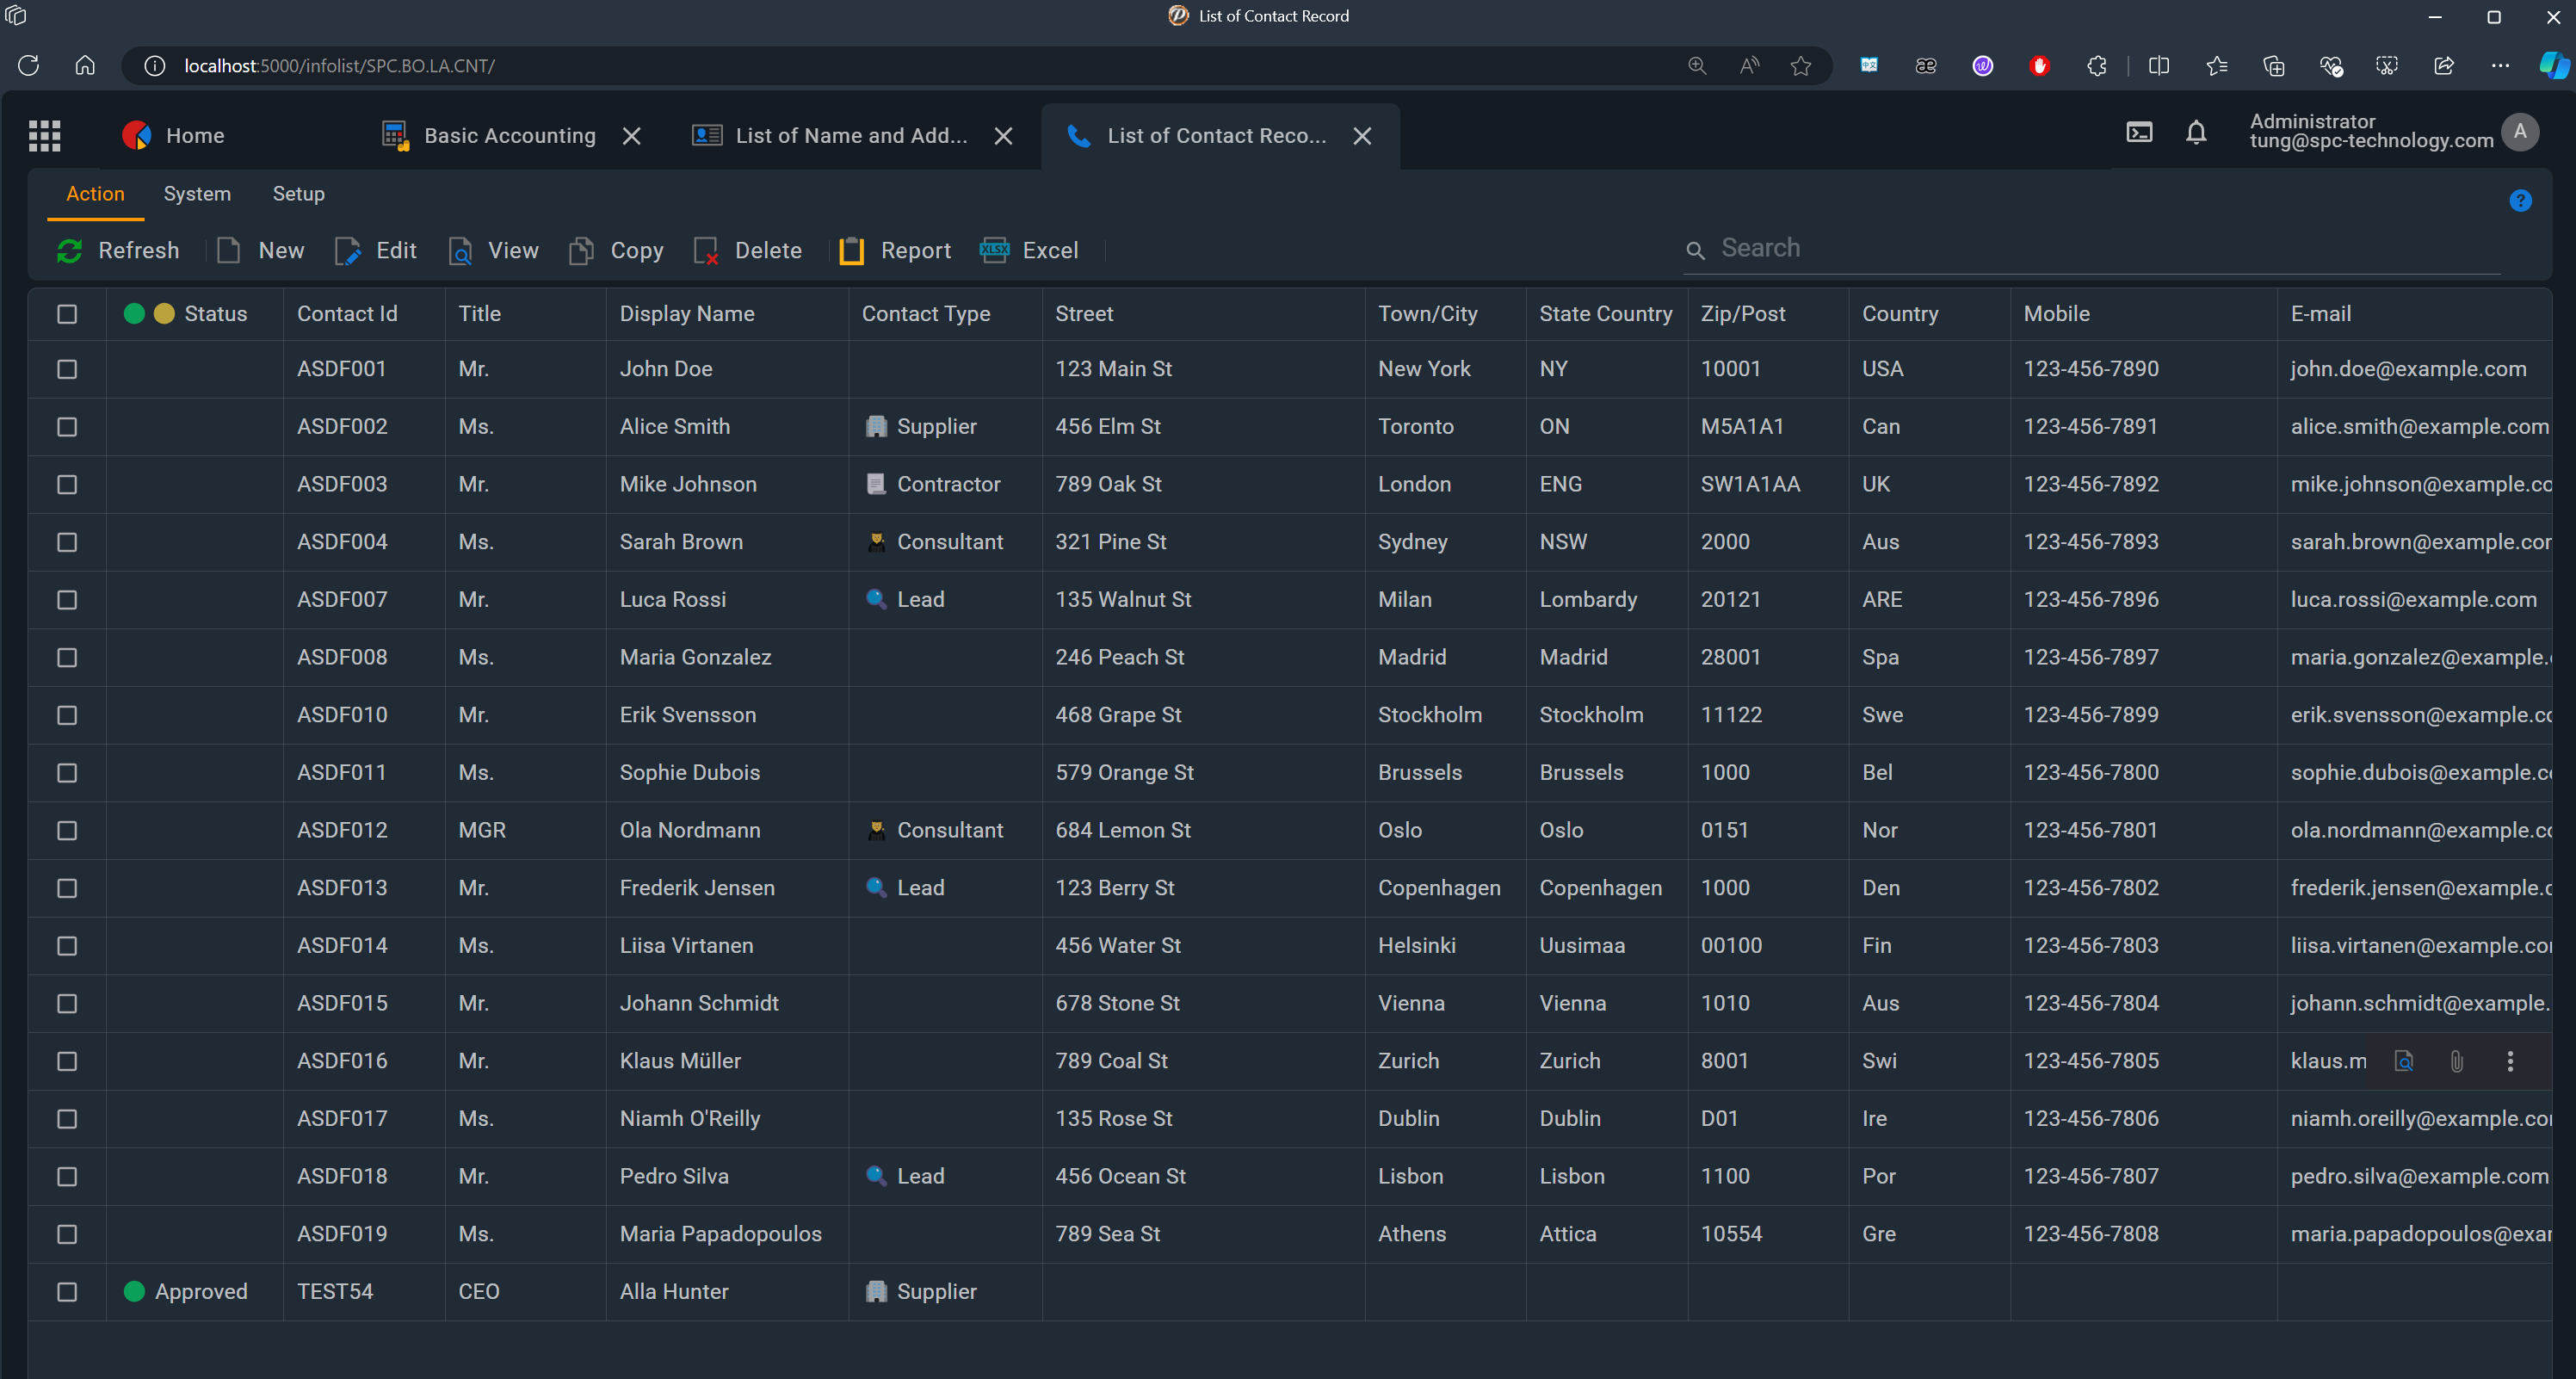Open the blue help question icon
Screen dimensions: 2576x1379
(x=2520, y=201)
